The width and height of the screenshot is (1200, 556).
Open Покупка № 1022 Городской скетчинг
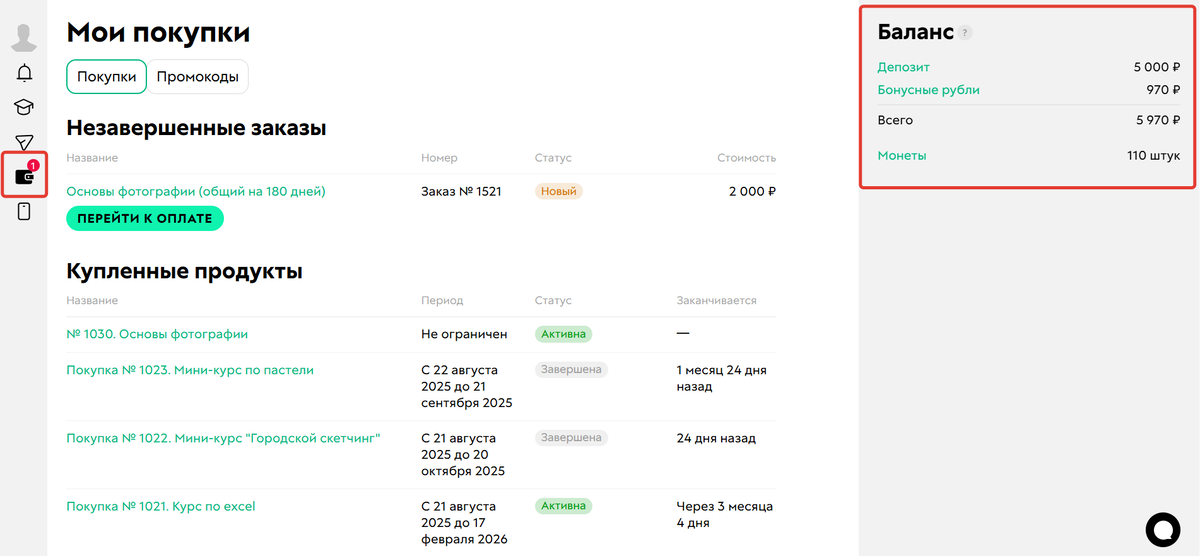pos(223,438)
